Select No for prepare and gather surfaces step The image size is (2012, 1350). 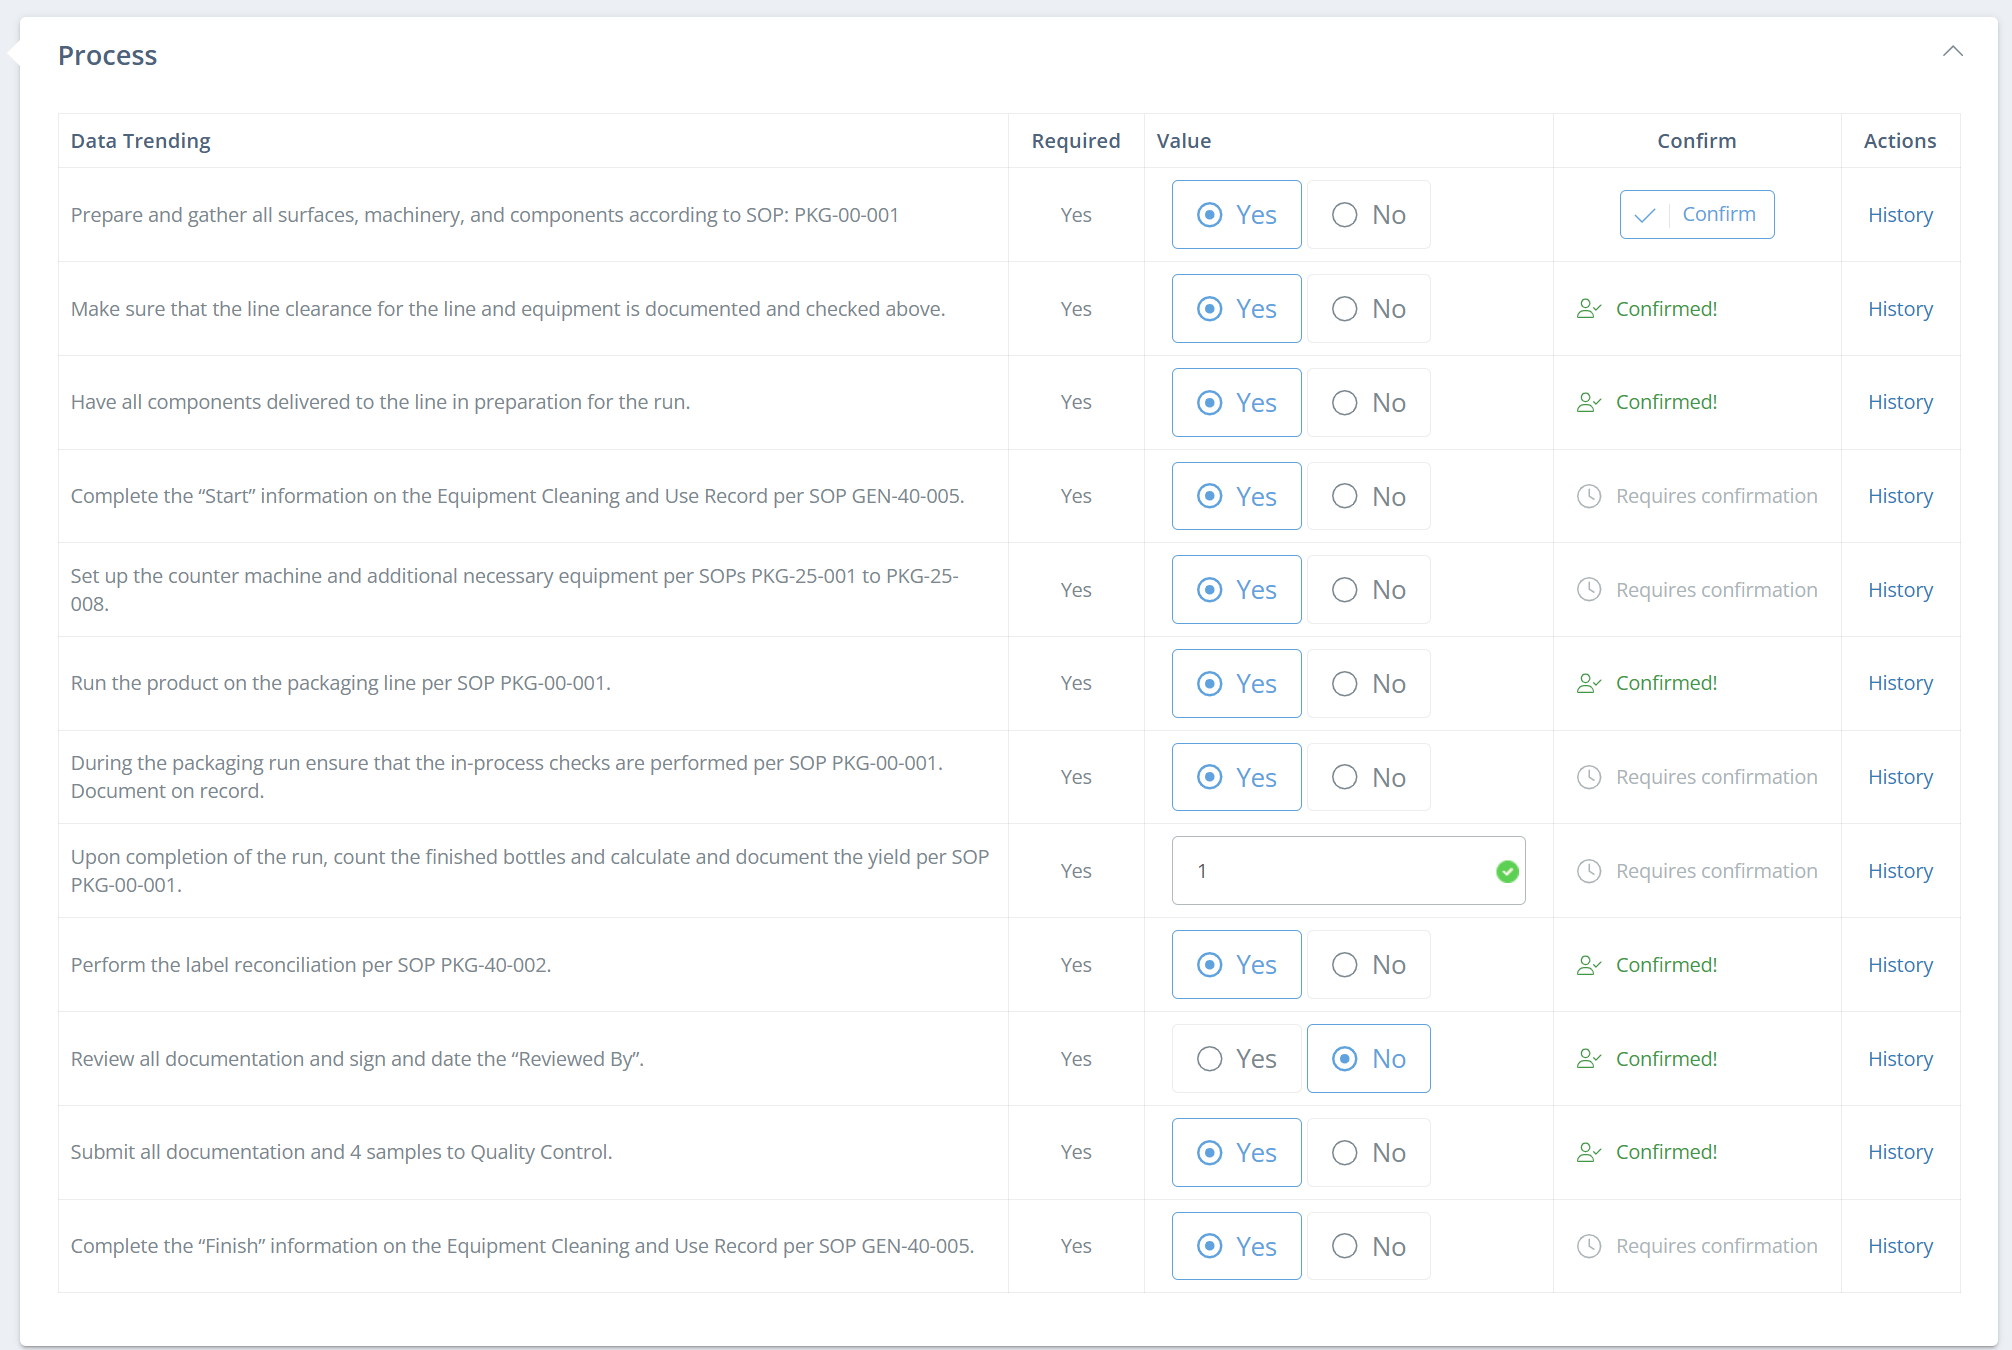click(1368, 215)
